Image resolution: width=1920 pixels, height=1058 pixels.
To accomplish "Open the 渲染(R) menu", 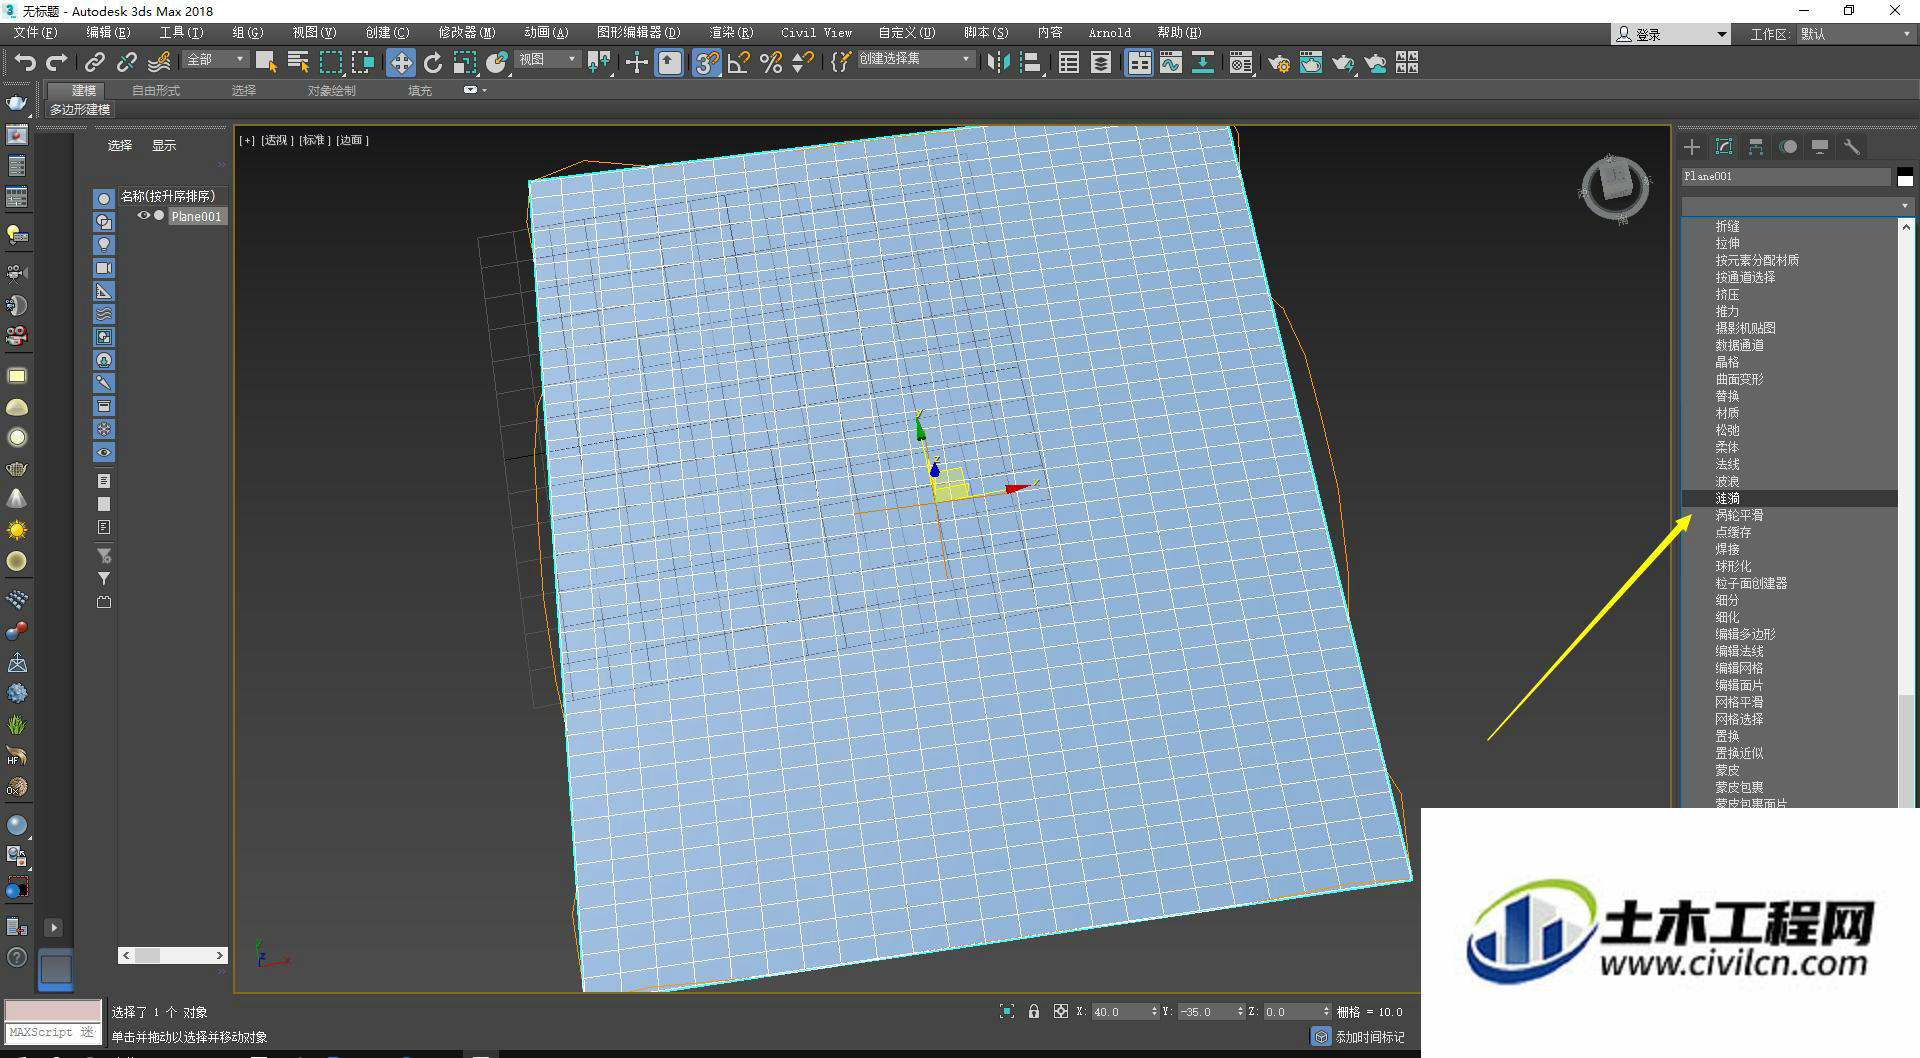I will [731, 33].
